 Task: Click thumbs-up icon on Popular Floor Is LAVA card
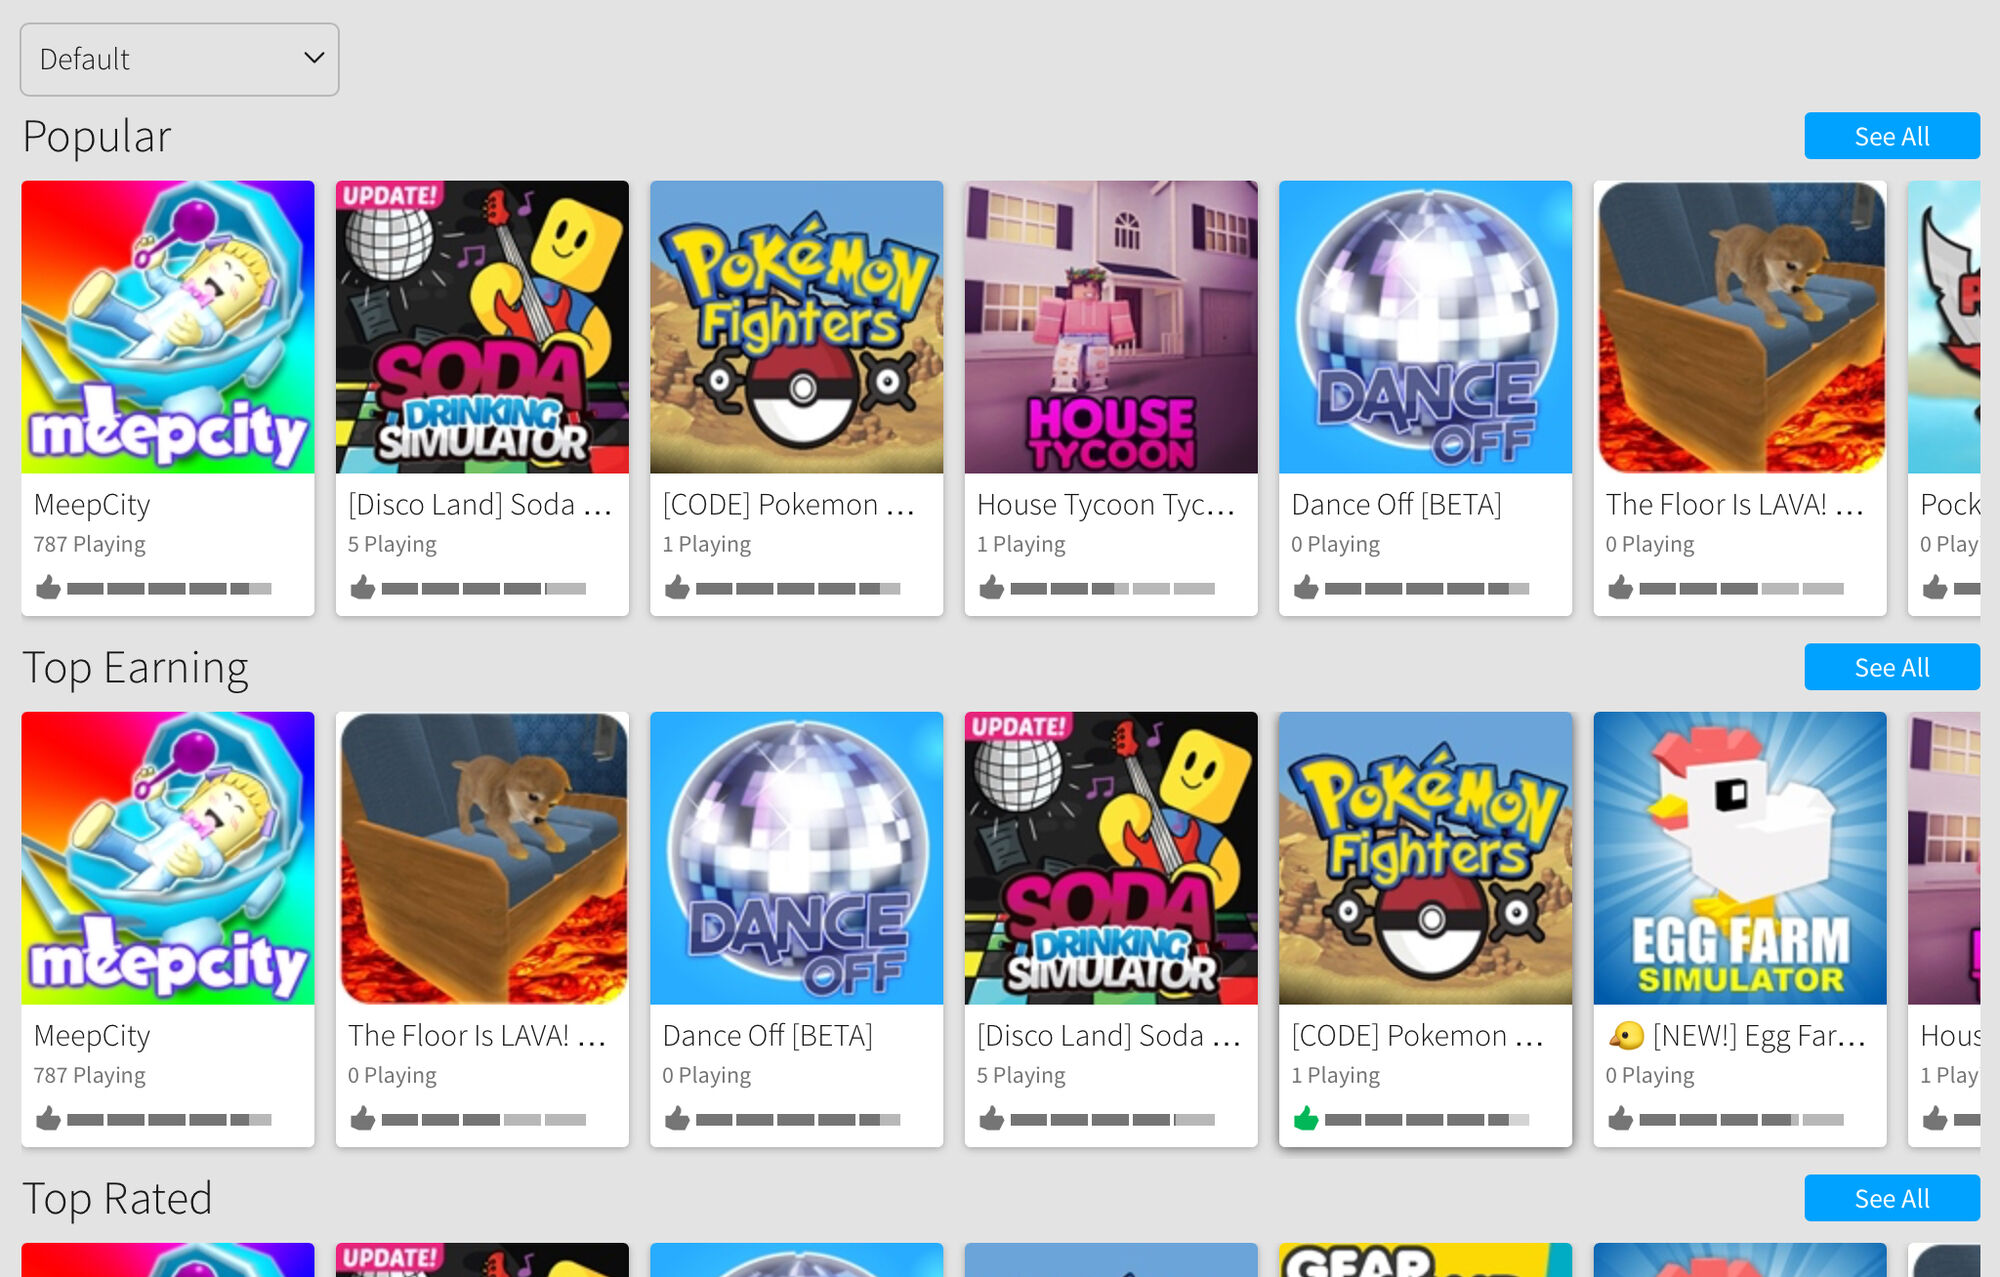pos(1621,587)
